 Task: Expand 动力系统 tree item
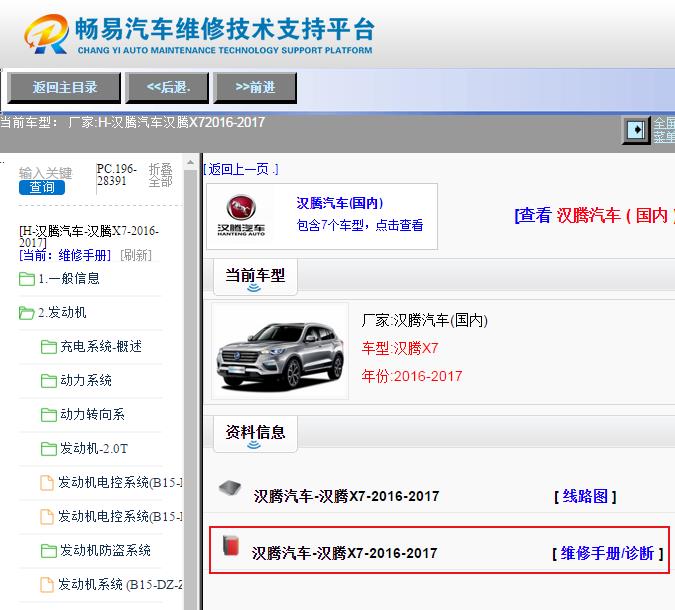click(x=86, y=380)
